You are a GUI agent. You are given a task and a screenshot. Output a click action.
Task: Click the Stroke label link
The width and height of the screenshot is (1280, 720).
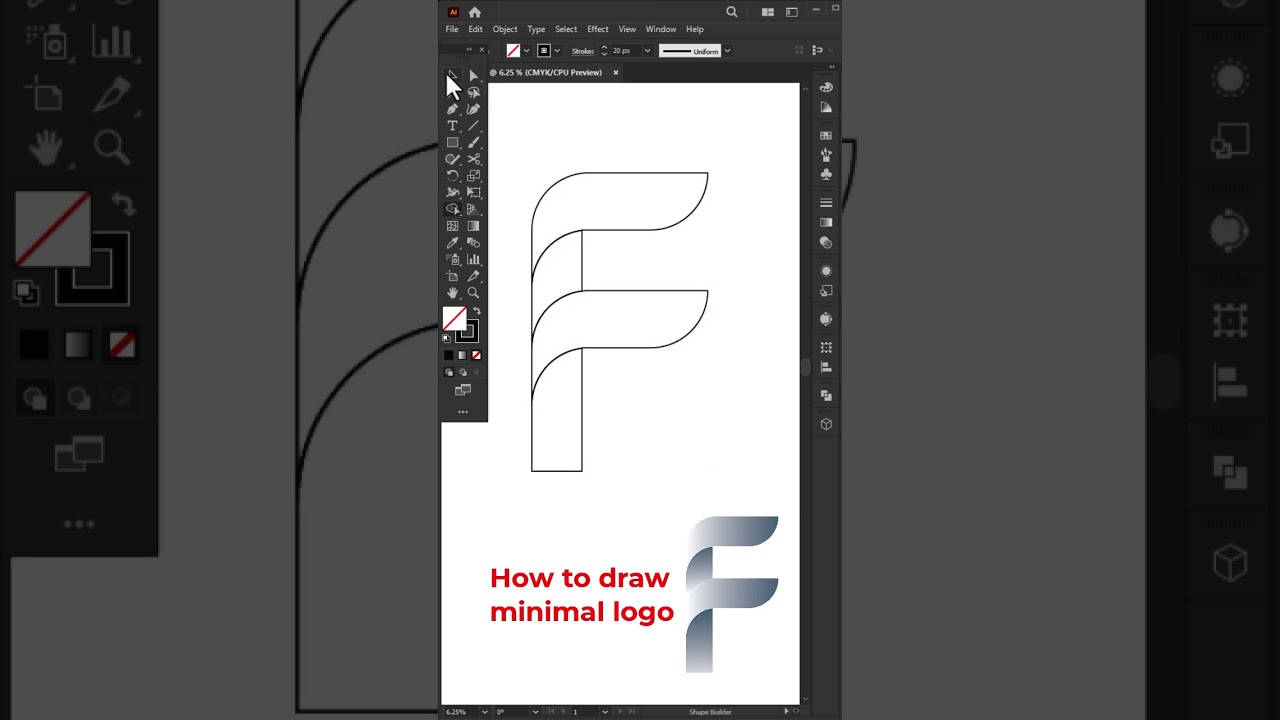coord(583,51)
